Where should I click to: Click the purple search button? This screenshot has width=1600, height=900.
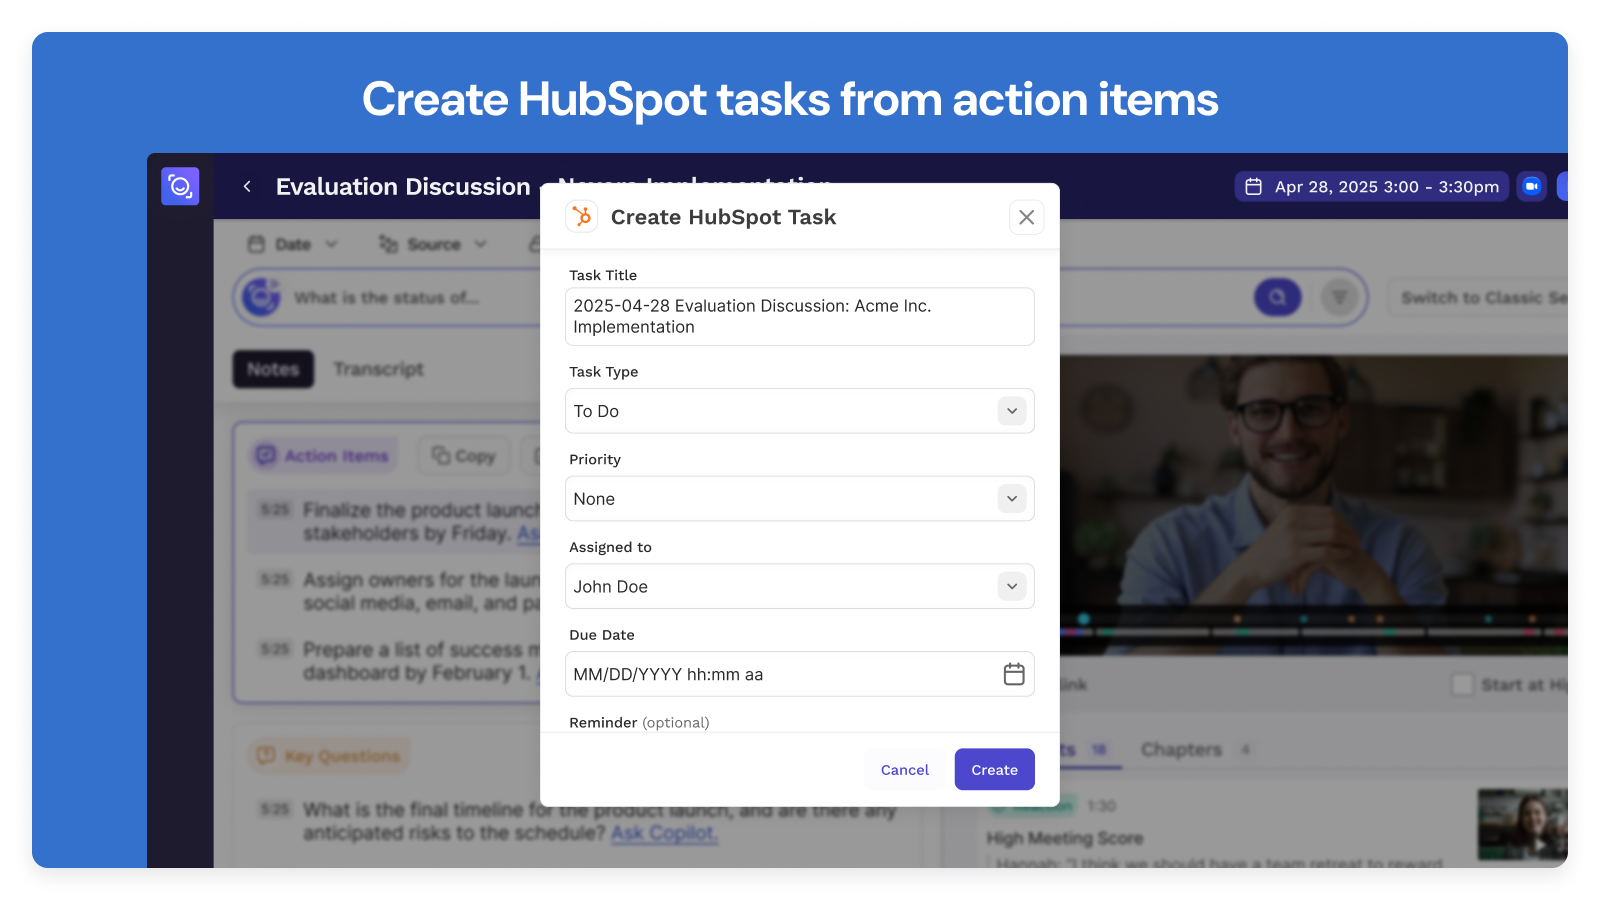1277,297
